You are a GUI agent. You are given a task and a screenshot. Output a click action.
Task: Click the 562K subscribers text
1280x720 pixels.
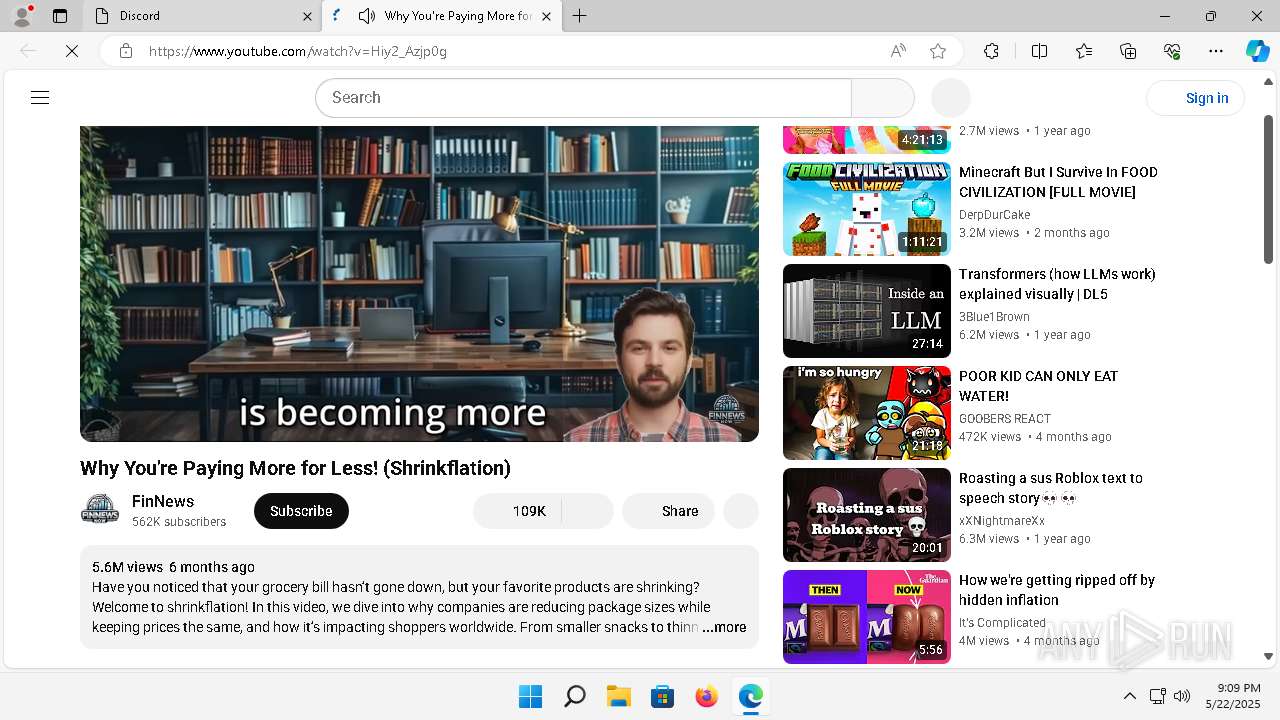click(x=179, y=522)
